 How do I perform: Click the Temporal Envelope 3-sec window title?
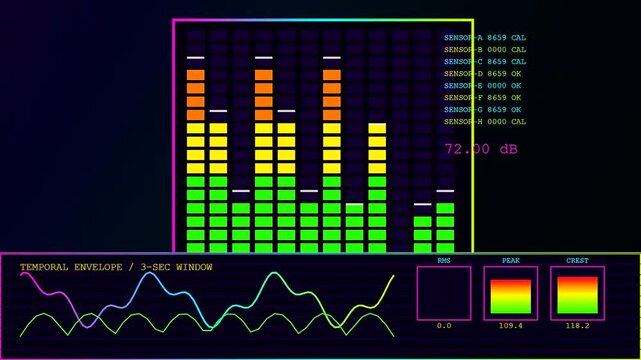(x=116, y=267)
